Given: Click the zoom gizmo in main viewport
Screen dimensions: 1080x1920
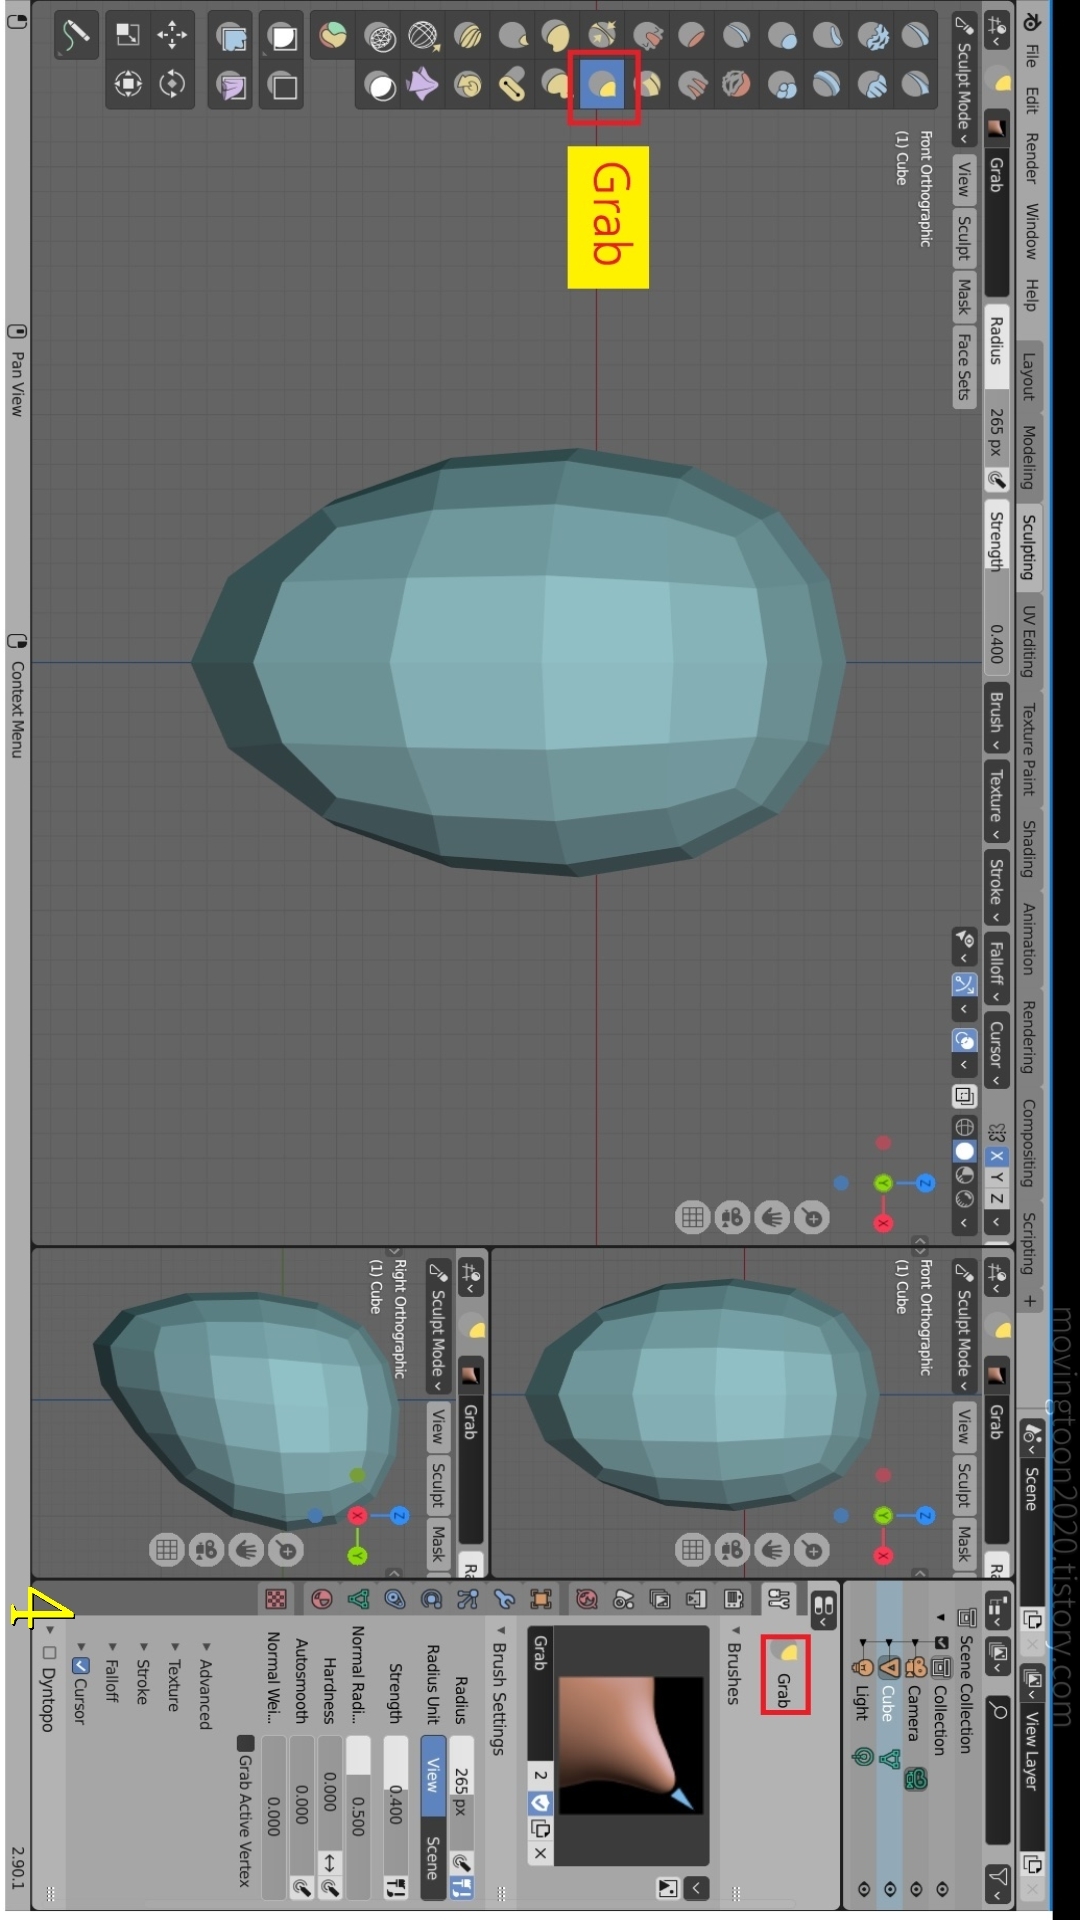Looking at the screenshot, I should click(x=813, y=1217).
